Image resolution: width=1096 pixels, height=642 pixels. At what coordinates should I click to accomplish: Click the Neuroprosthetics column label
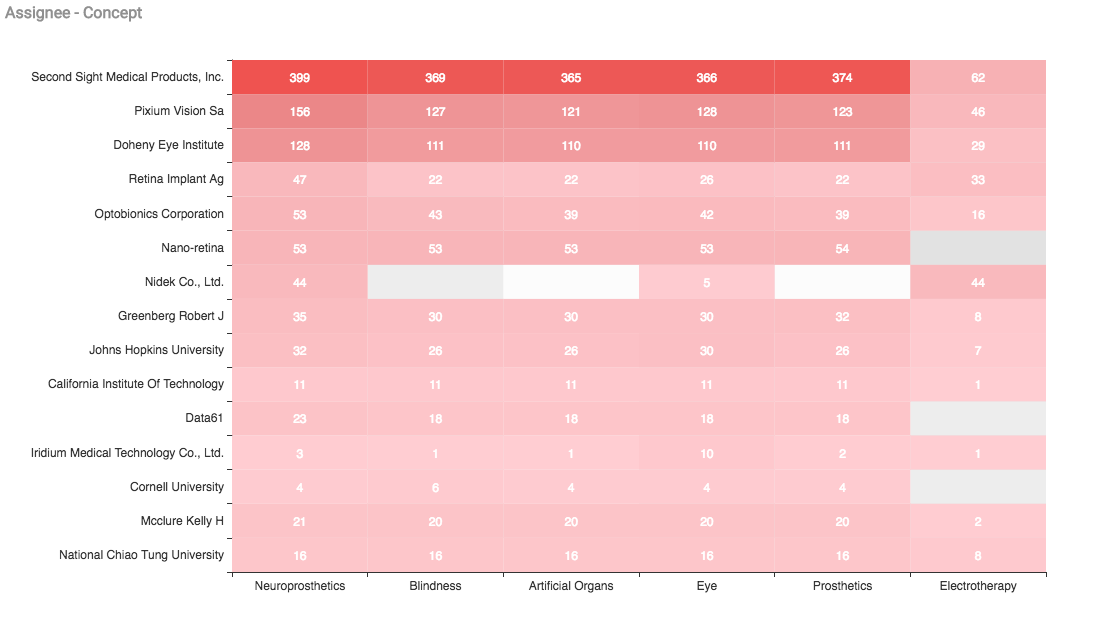300,586
